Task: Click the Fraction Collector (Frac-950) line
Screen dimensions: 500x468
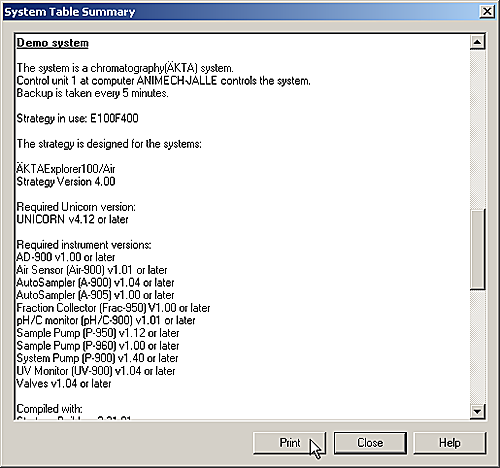Action: (113, 308)
